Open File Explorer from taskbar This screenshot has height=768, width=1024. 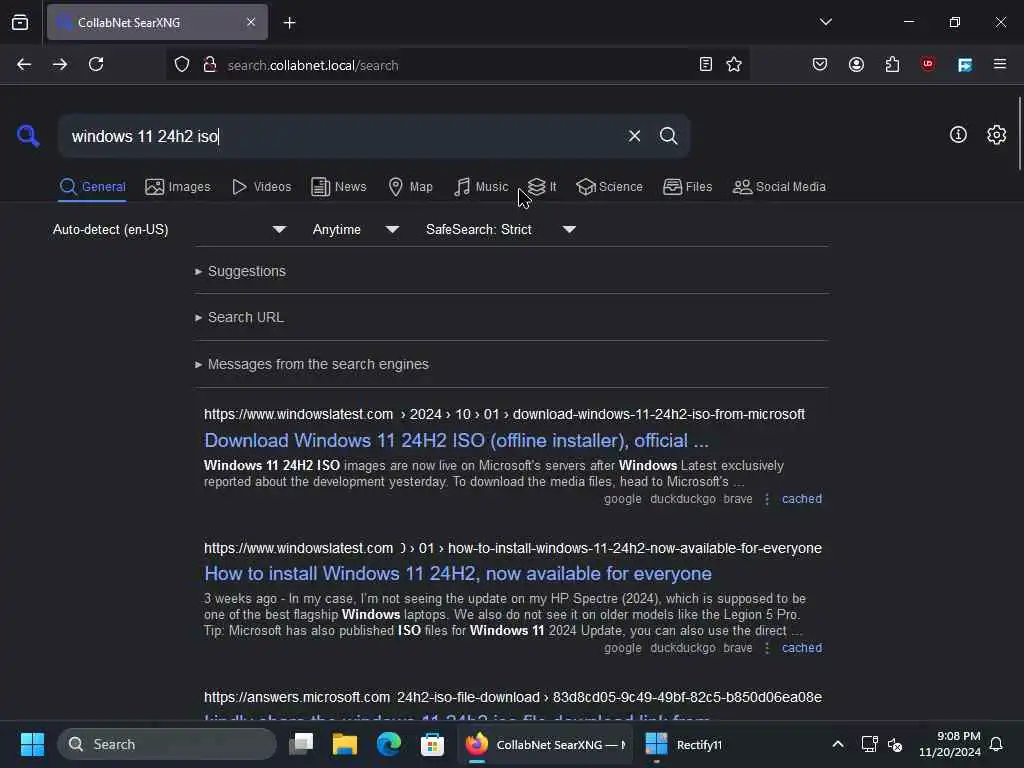pyautogui.click(x=345, y=744)
